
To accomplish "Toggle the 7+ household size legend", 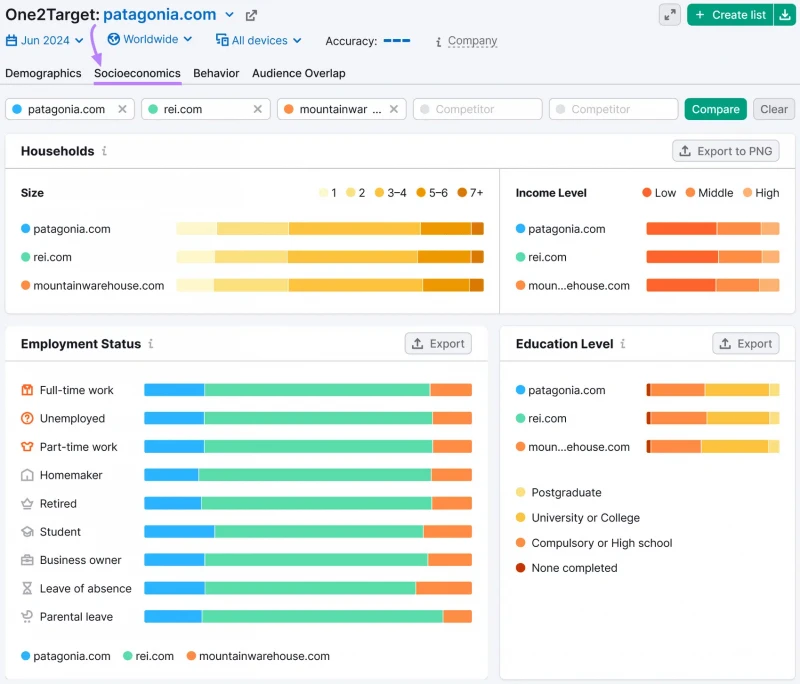I will click(x=470, y=193).
